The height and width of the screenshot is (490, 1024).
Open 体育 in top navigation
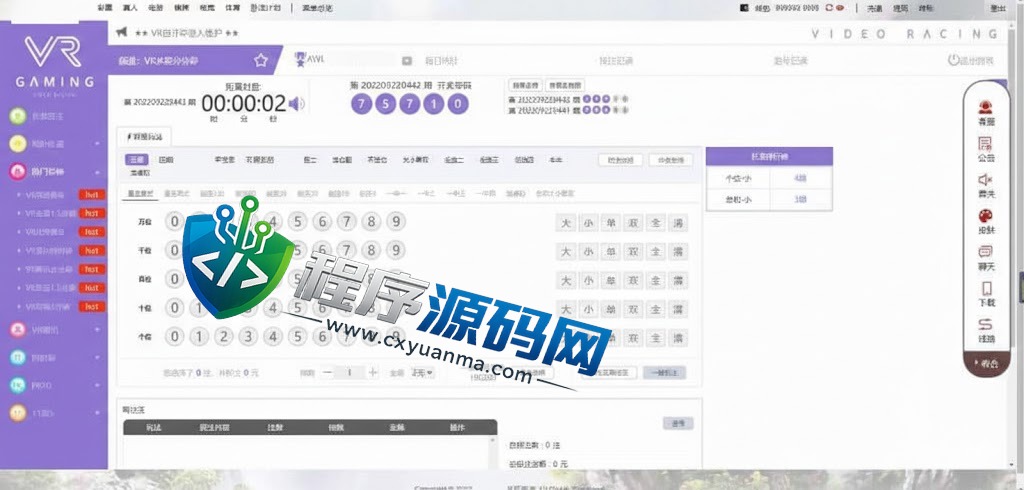click(232, 8)
